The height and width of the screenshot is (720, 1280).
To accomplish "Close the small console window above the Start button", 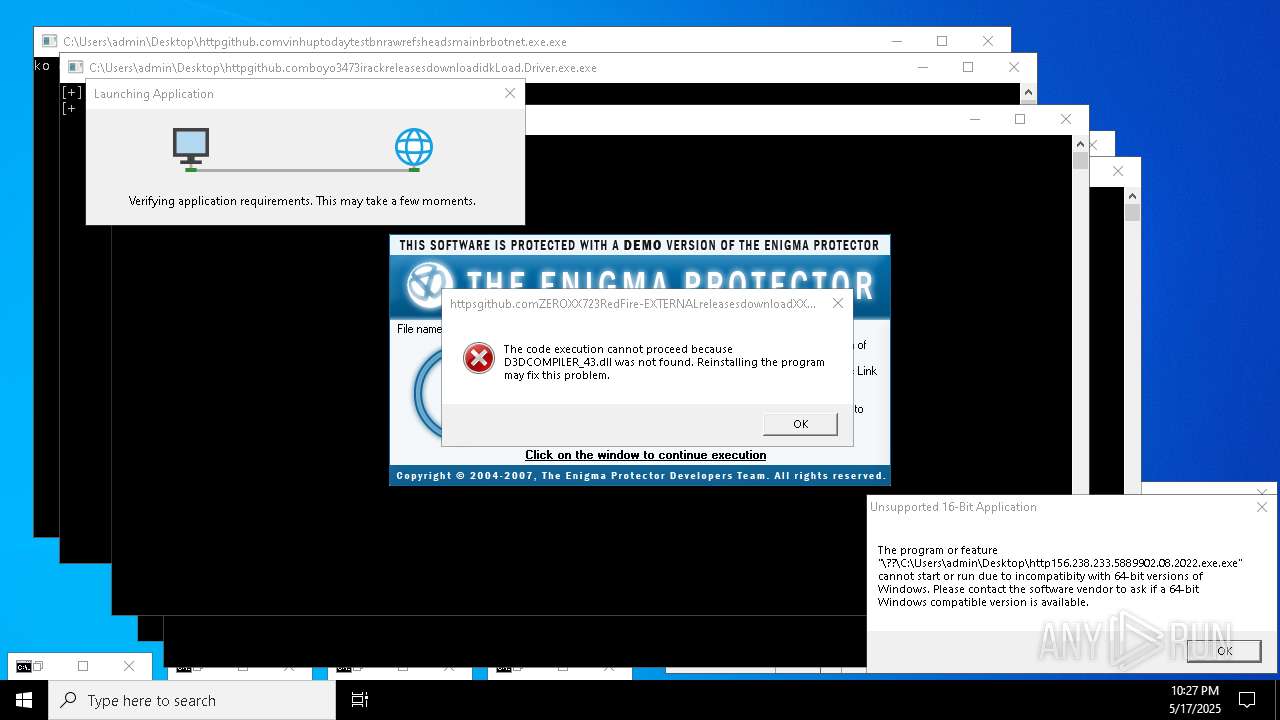I will click(x=129, y=666).
